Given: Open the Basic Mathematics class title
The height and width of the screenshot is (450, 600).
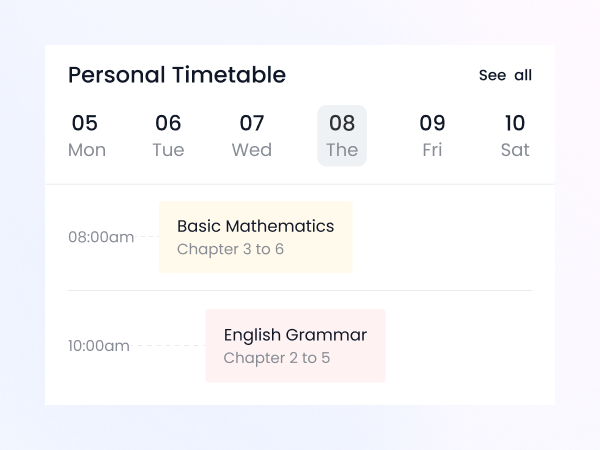Looking at the screenshot, I should pyautogui.click(x=255, y=226).
